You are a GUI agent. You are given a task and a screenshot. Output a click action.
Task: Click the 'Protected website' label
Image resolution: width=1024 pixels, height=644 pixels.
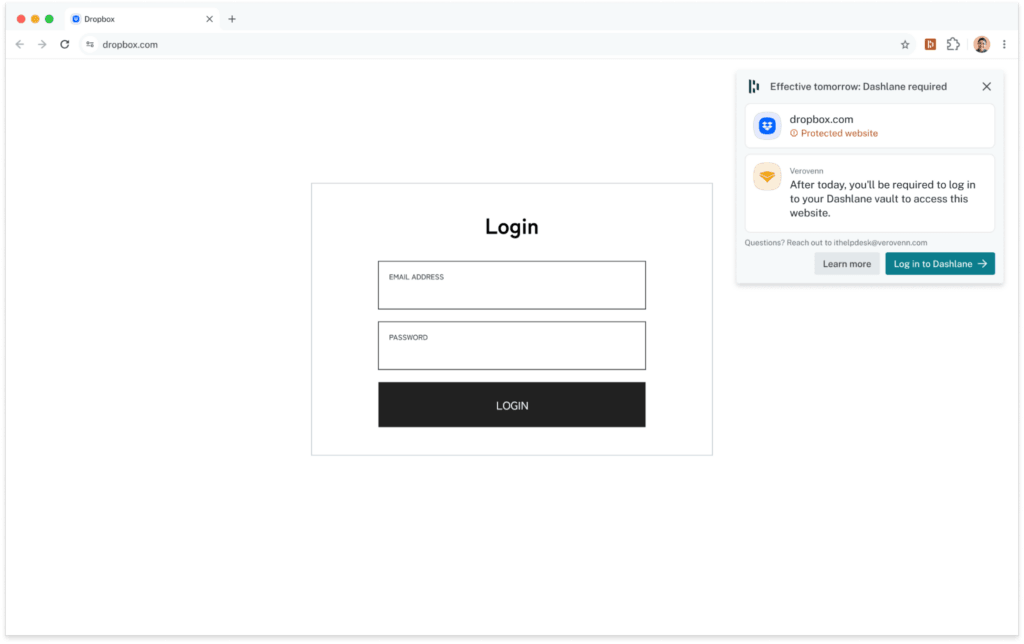[839, 133]
